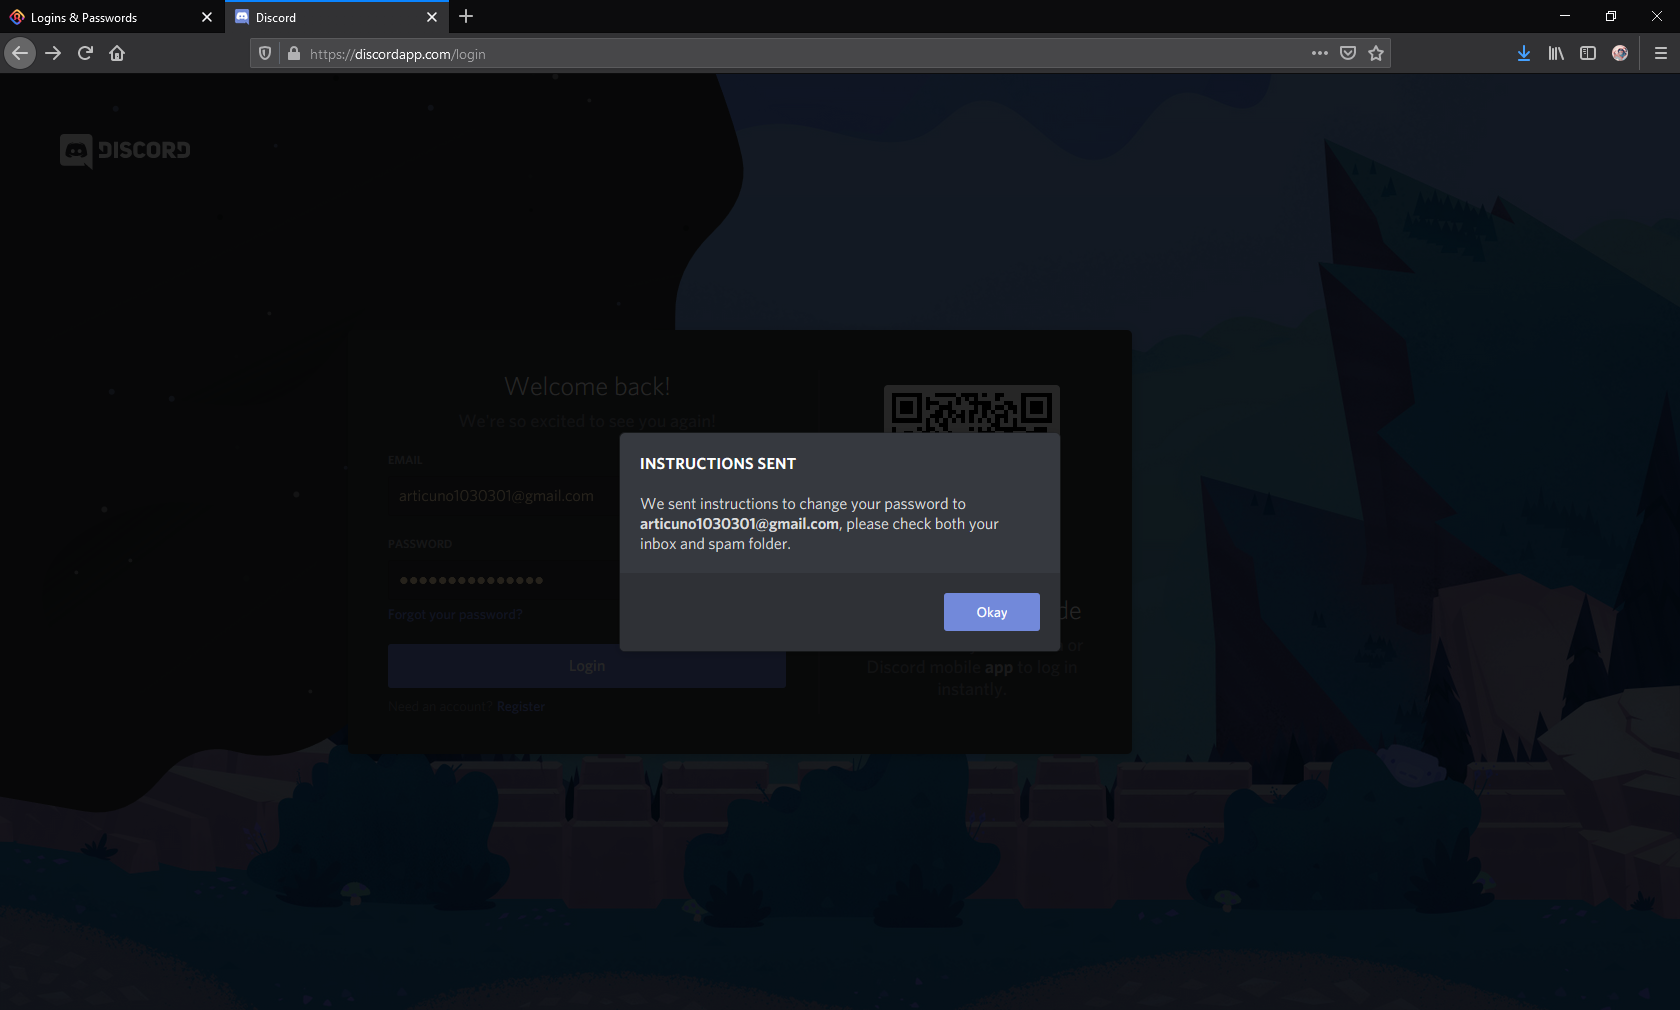Viewport: 1680px width, 1010px height.
Task: Open the downloads arrow icon
Action: pos(1523,53)
